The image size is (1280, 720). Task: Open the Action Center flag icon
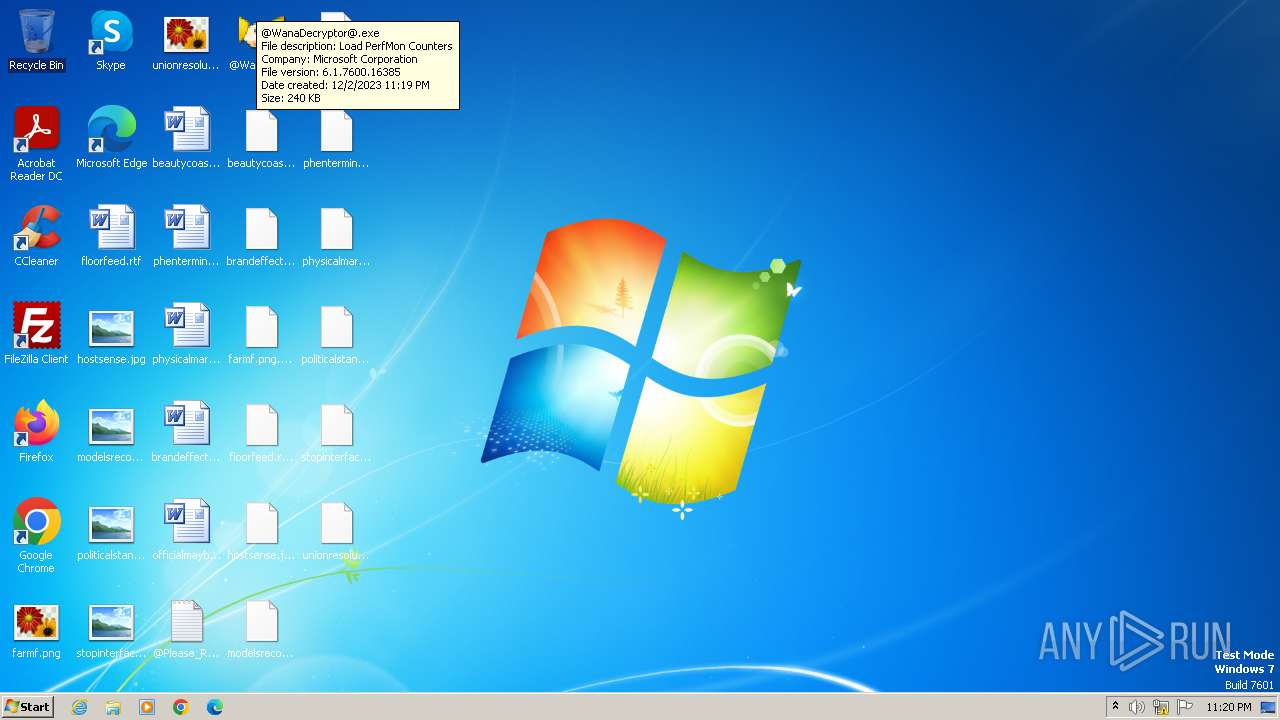coord(1185,707)
